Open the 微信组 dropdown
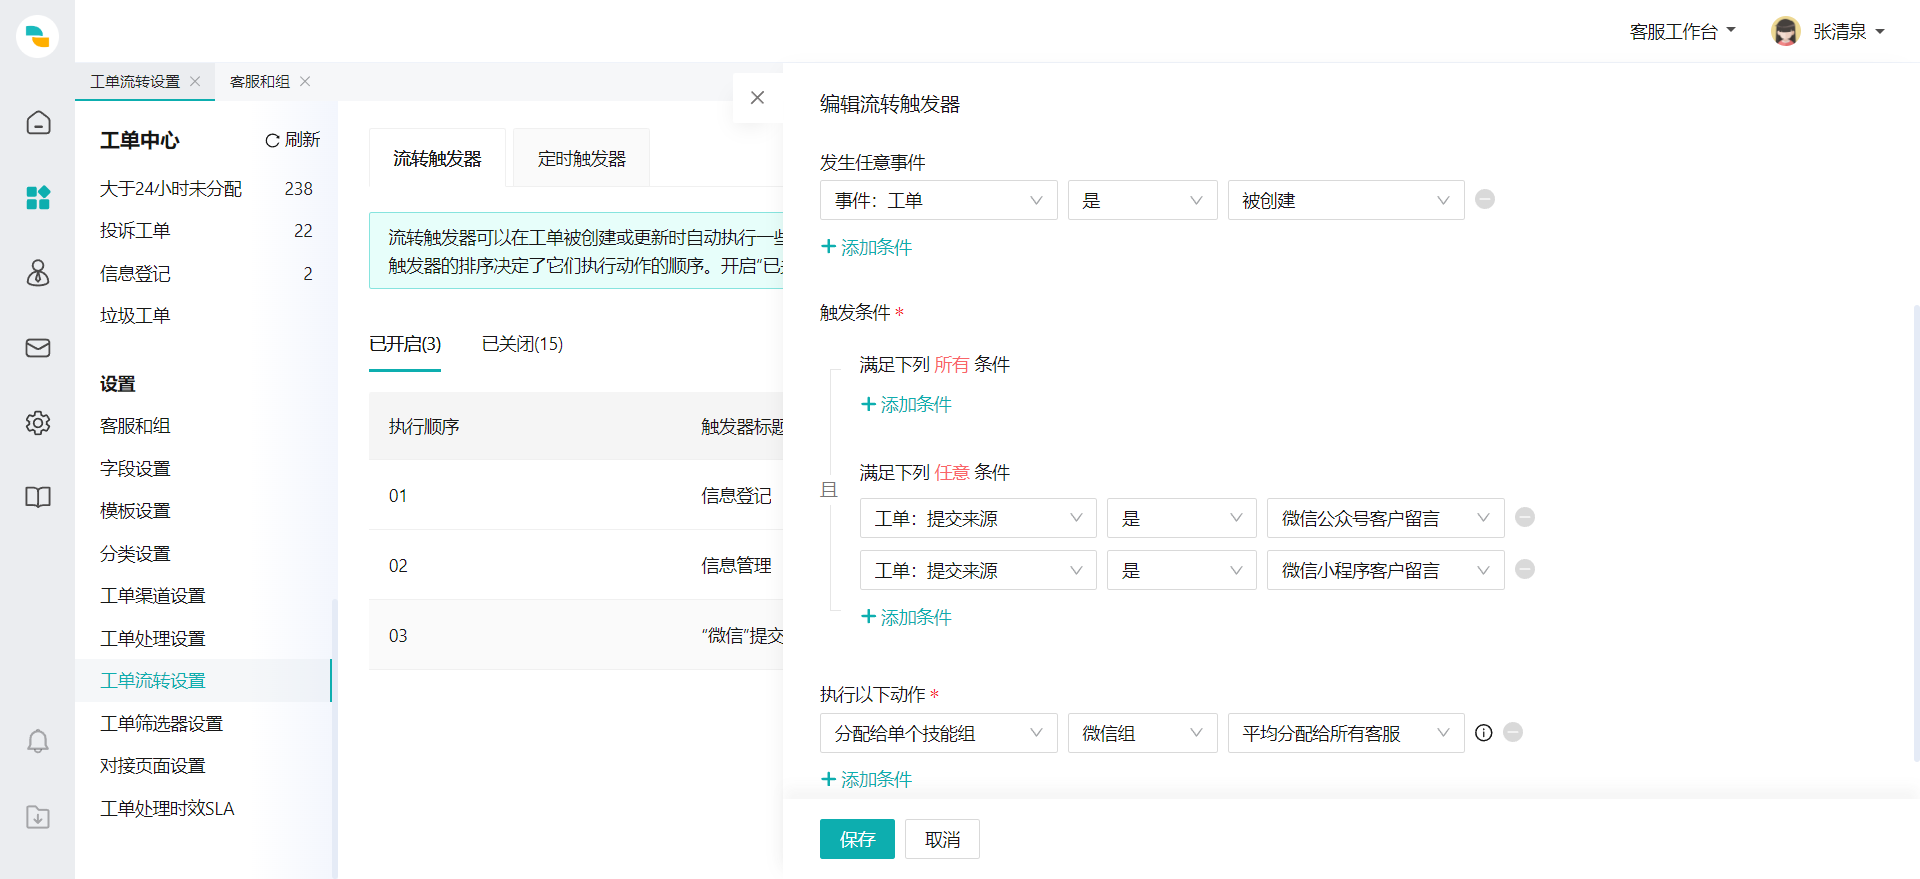1920x879 pixels. tap(1142, 733)
